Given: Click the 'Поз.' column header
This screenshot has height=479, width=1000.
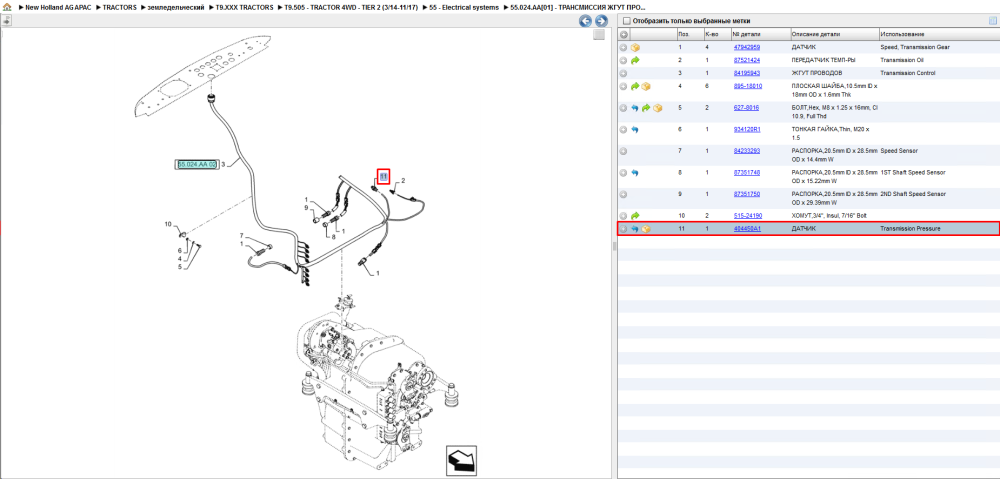Looking at the screenshot, I should click(689, 34).
